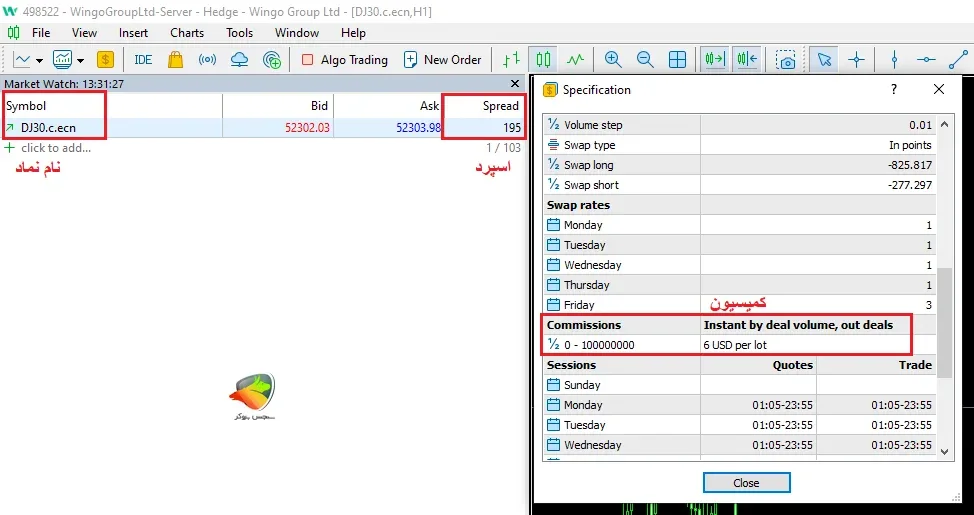Tile chart windows with grid icon

pos(677,60)
